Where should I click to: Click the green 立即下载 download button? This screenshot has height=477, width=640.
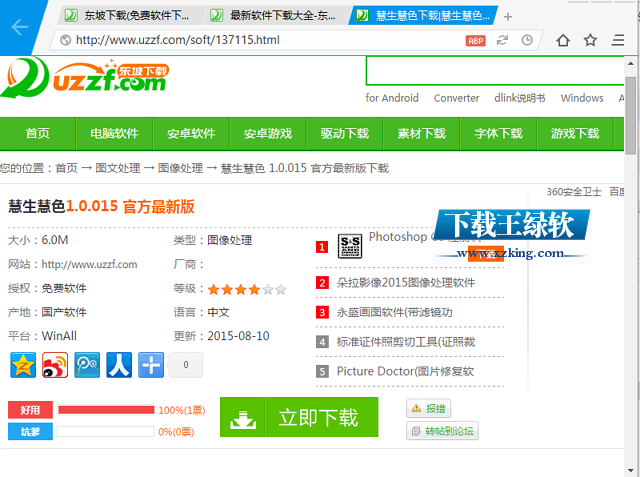299,417
